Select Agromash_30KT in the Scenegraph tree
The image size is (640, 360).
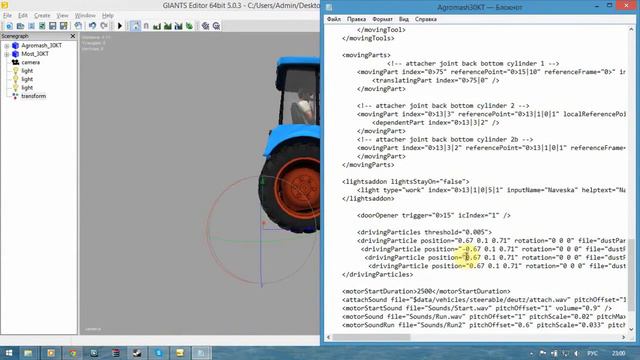[42, 45]
